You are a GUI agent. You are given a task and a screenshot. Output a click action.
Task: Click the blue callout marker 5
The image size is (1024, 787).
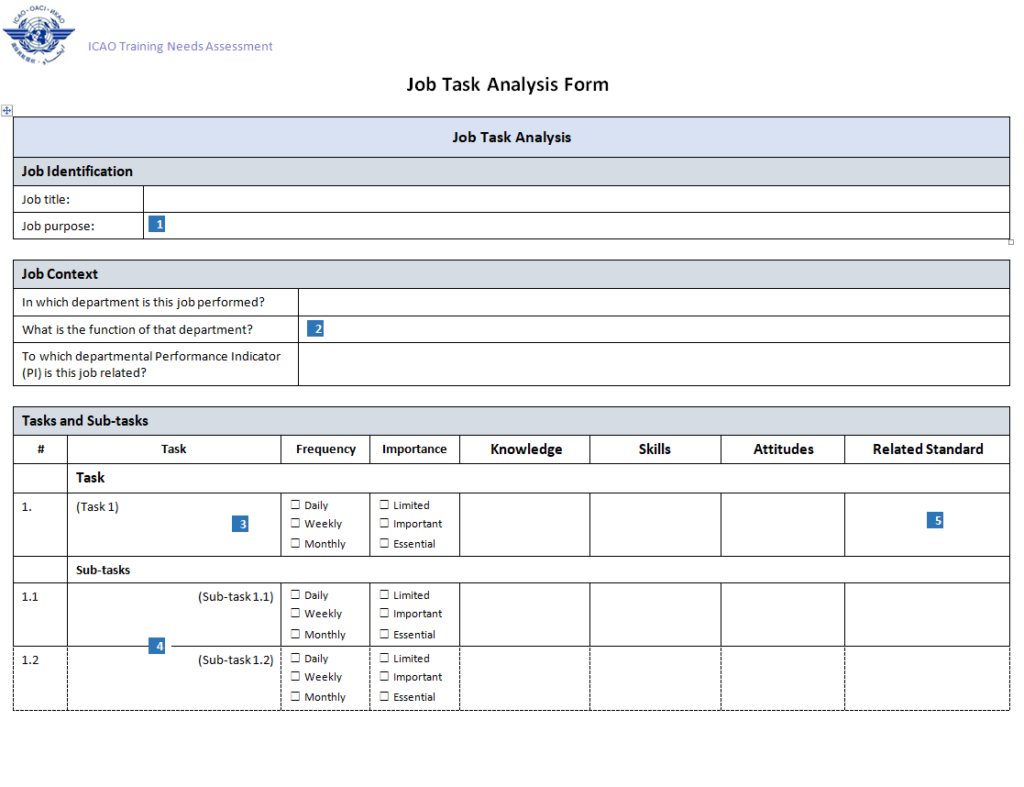coord(935,520)
